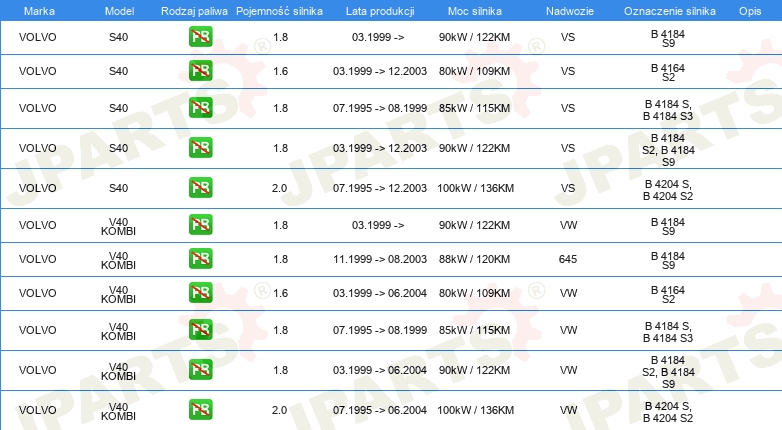
Task: Click petrol icon in V40 KOMBI 2.0 row
Action: (x=200, y=410)
